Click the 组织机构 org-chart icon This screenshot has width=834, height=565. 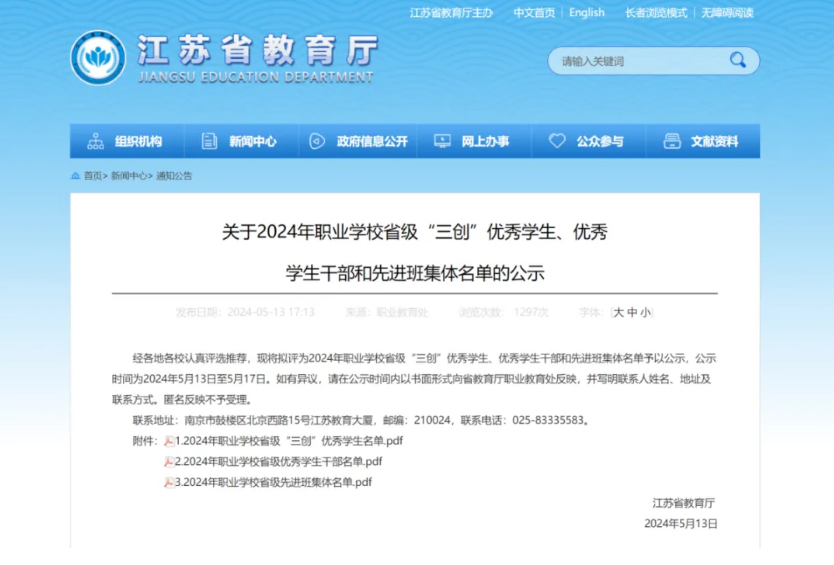[x=96, y=141]
